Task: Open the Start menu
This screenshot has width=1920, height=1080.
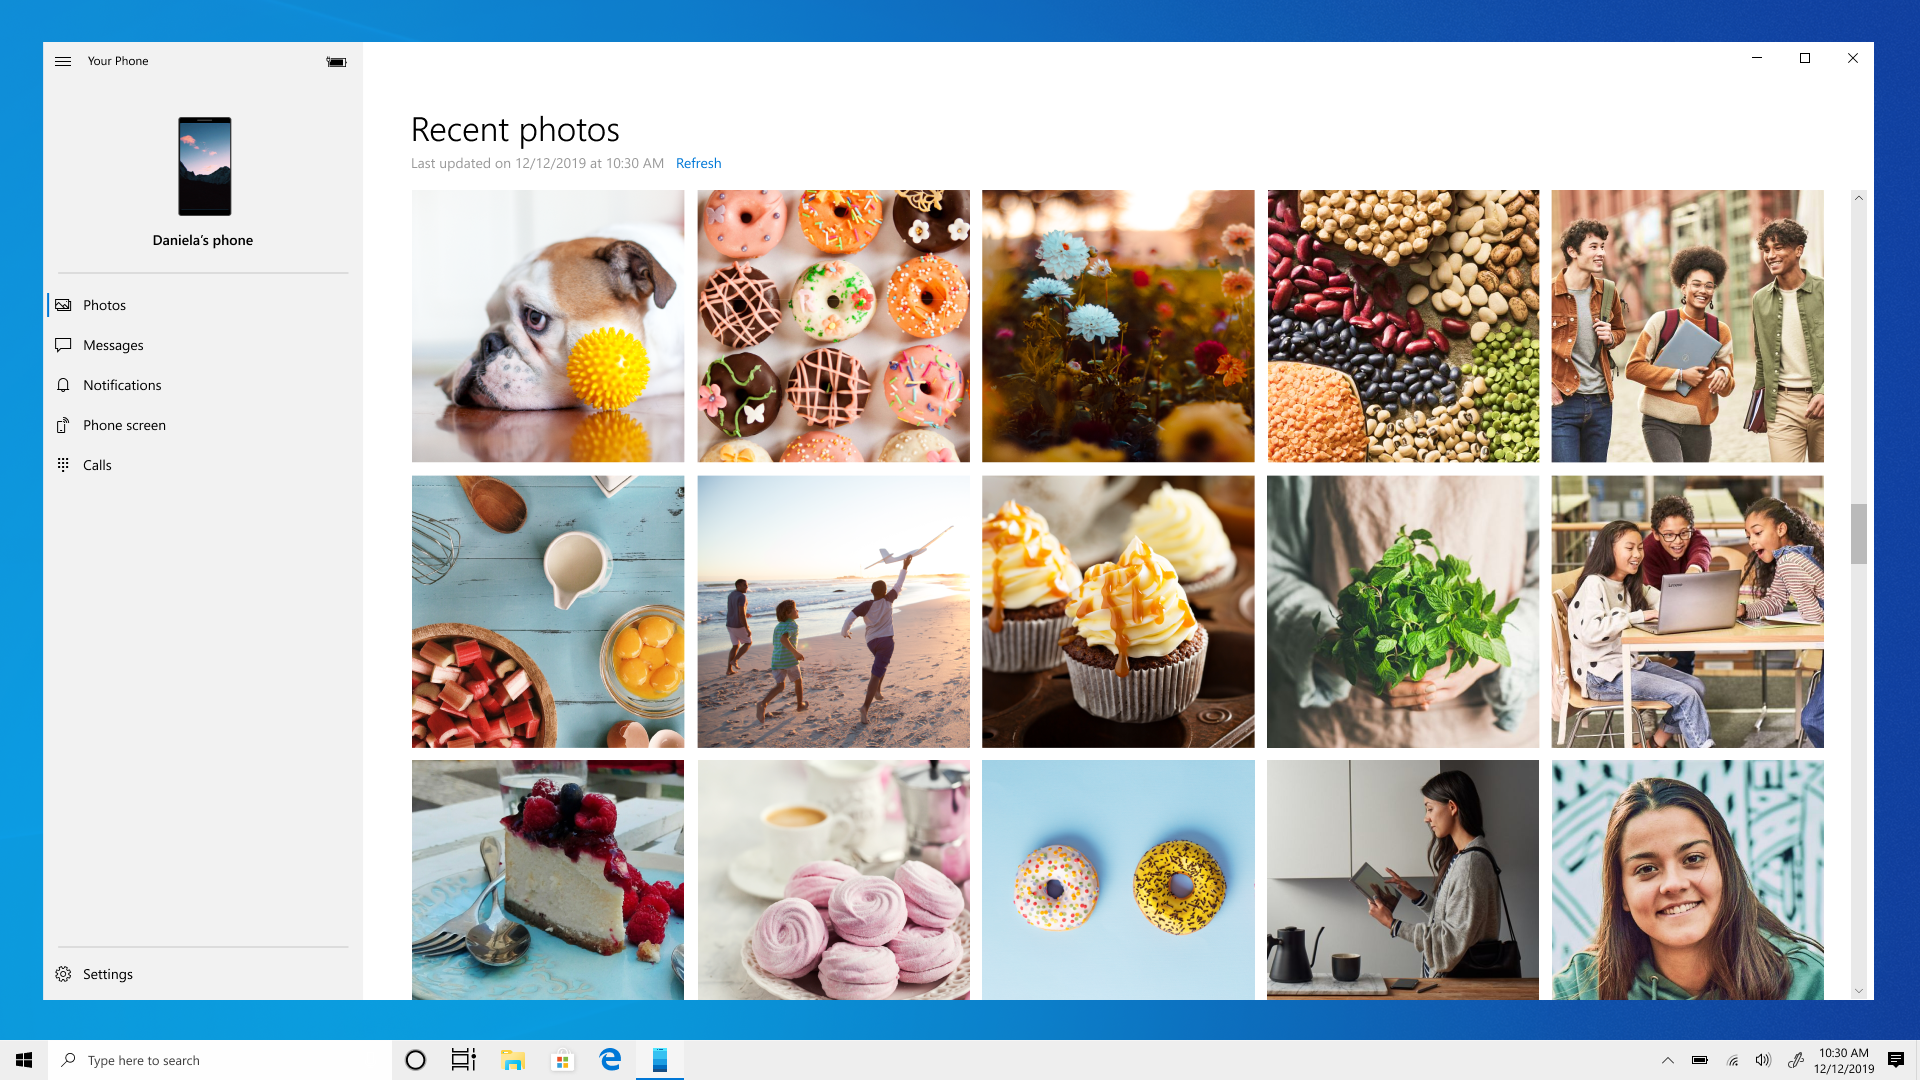Action: point(23,1060)
